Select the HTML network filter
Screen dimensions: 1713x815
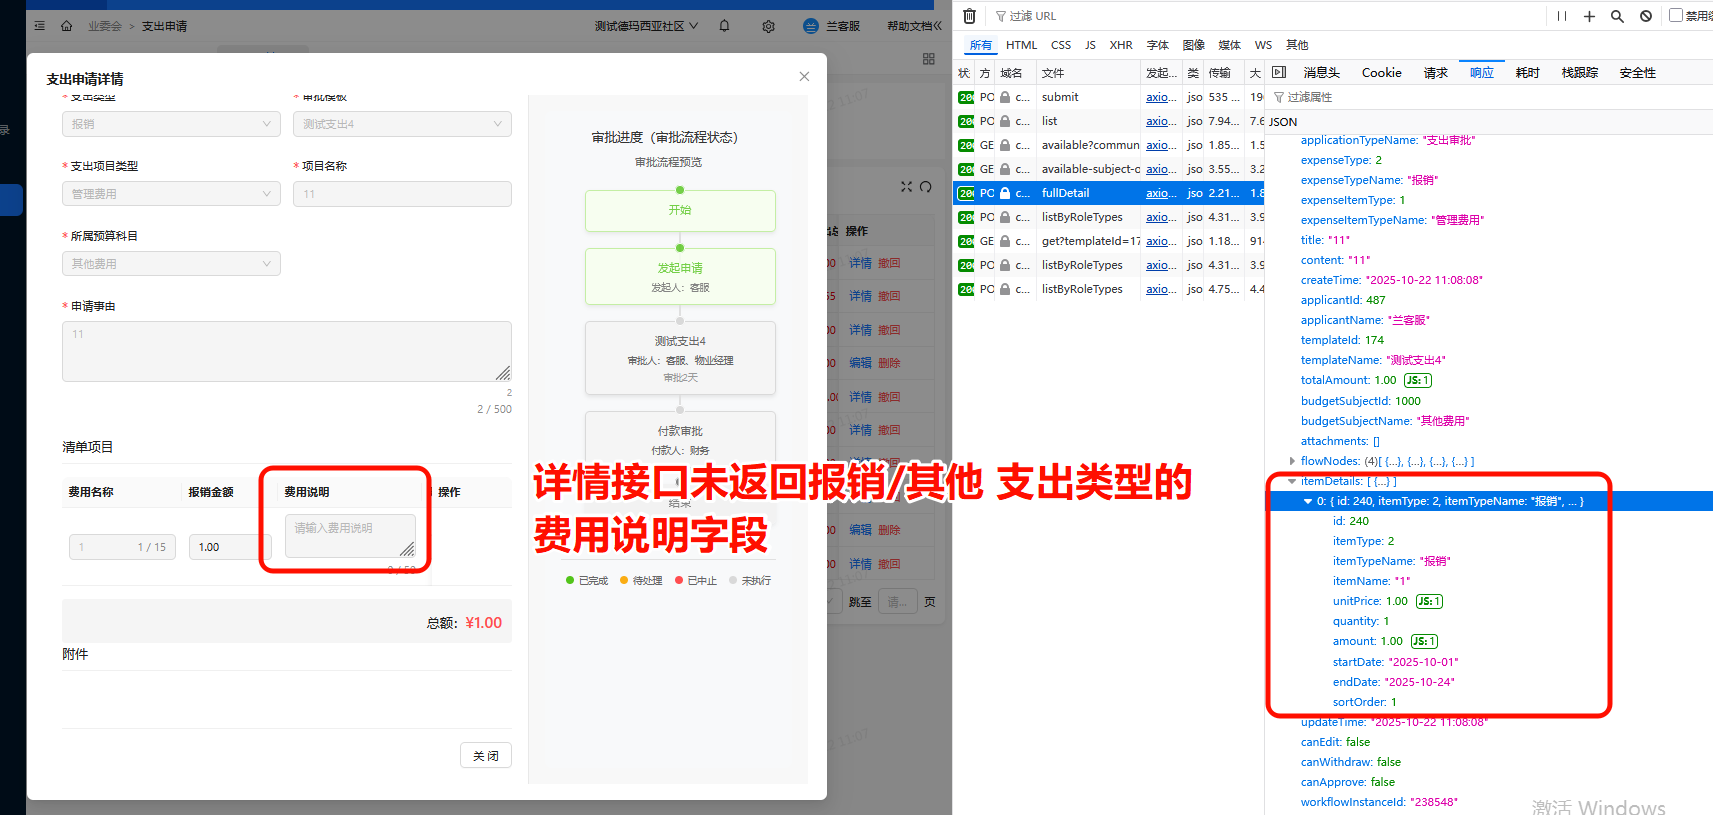pyautogui.click(x=1021, y=45)
